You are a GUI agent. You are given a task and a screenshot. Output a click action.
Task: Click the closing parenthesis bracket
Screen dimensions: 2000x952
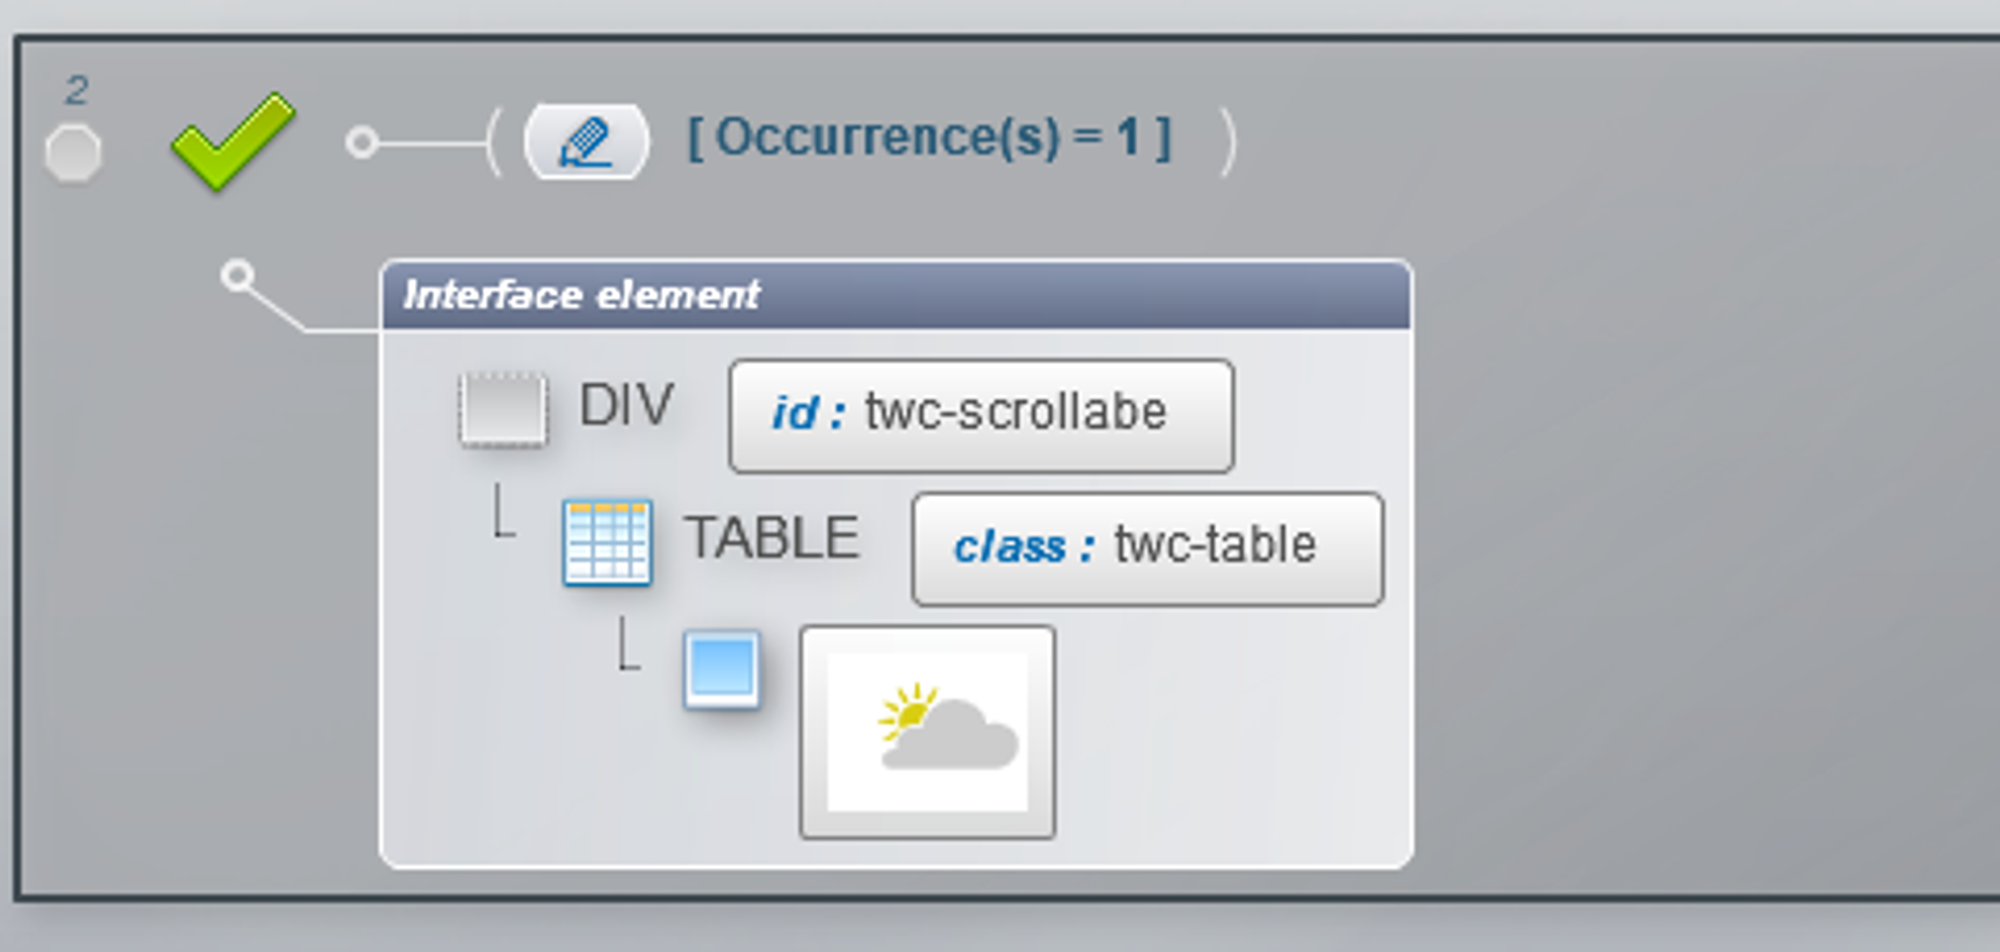(x=1229, y=142)
